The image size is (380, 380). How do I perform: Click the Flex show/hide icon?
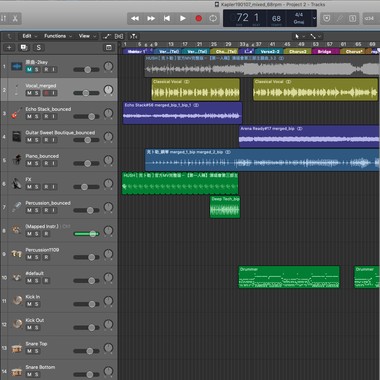119,36
